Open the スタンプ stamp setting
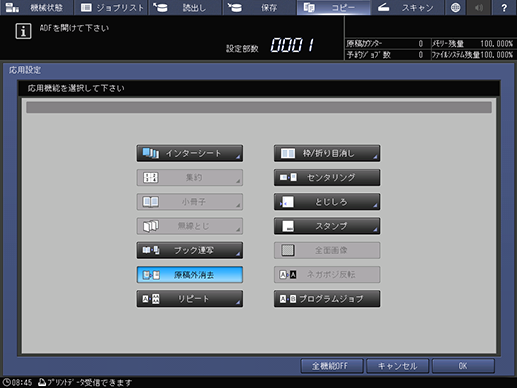 click(x=327, y=226)
